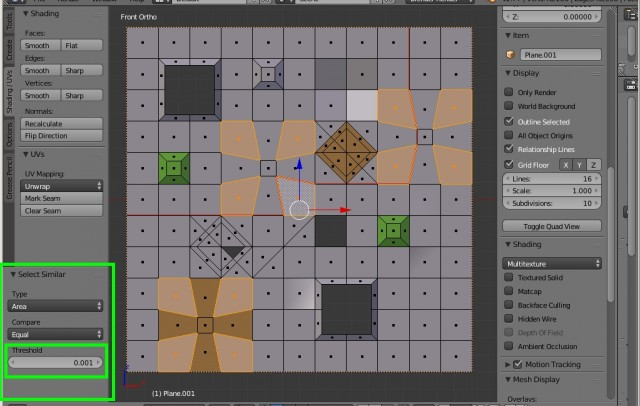Switch to the Grease Pencil tab
Viewport: 640px width, 406px height.
coord(9,178)
